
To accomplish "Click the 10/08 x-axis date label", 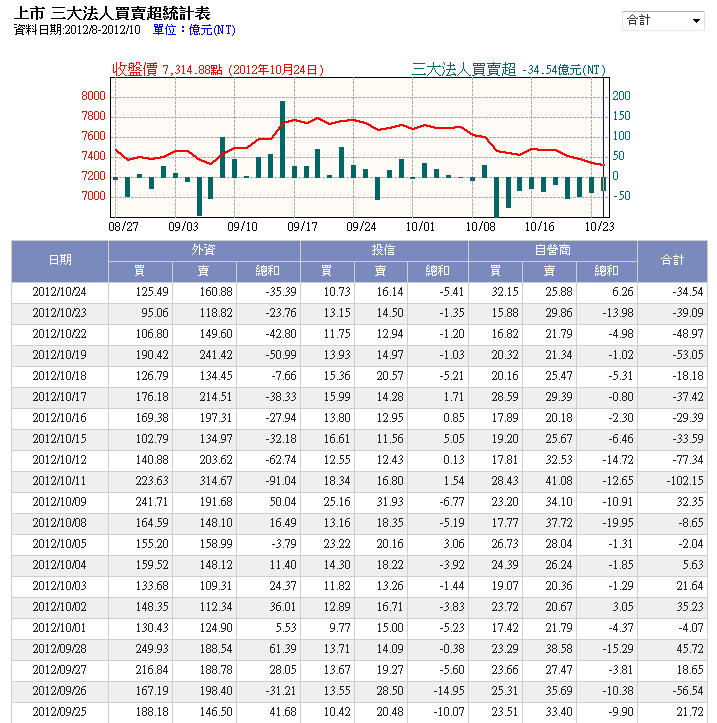I will pos(480,227).
